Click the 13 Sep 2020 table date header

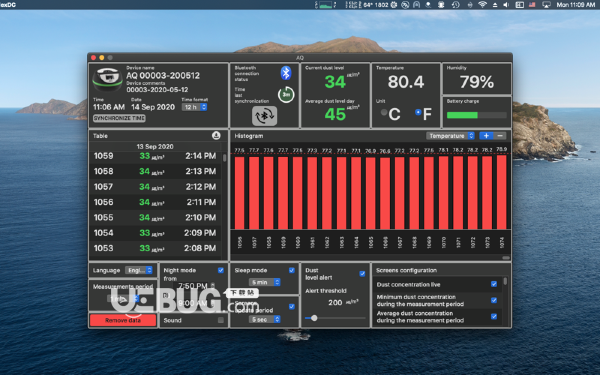pos(155,147)
